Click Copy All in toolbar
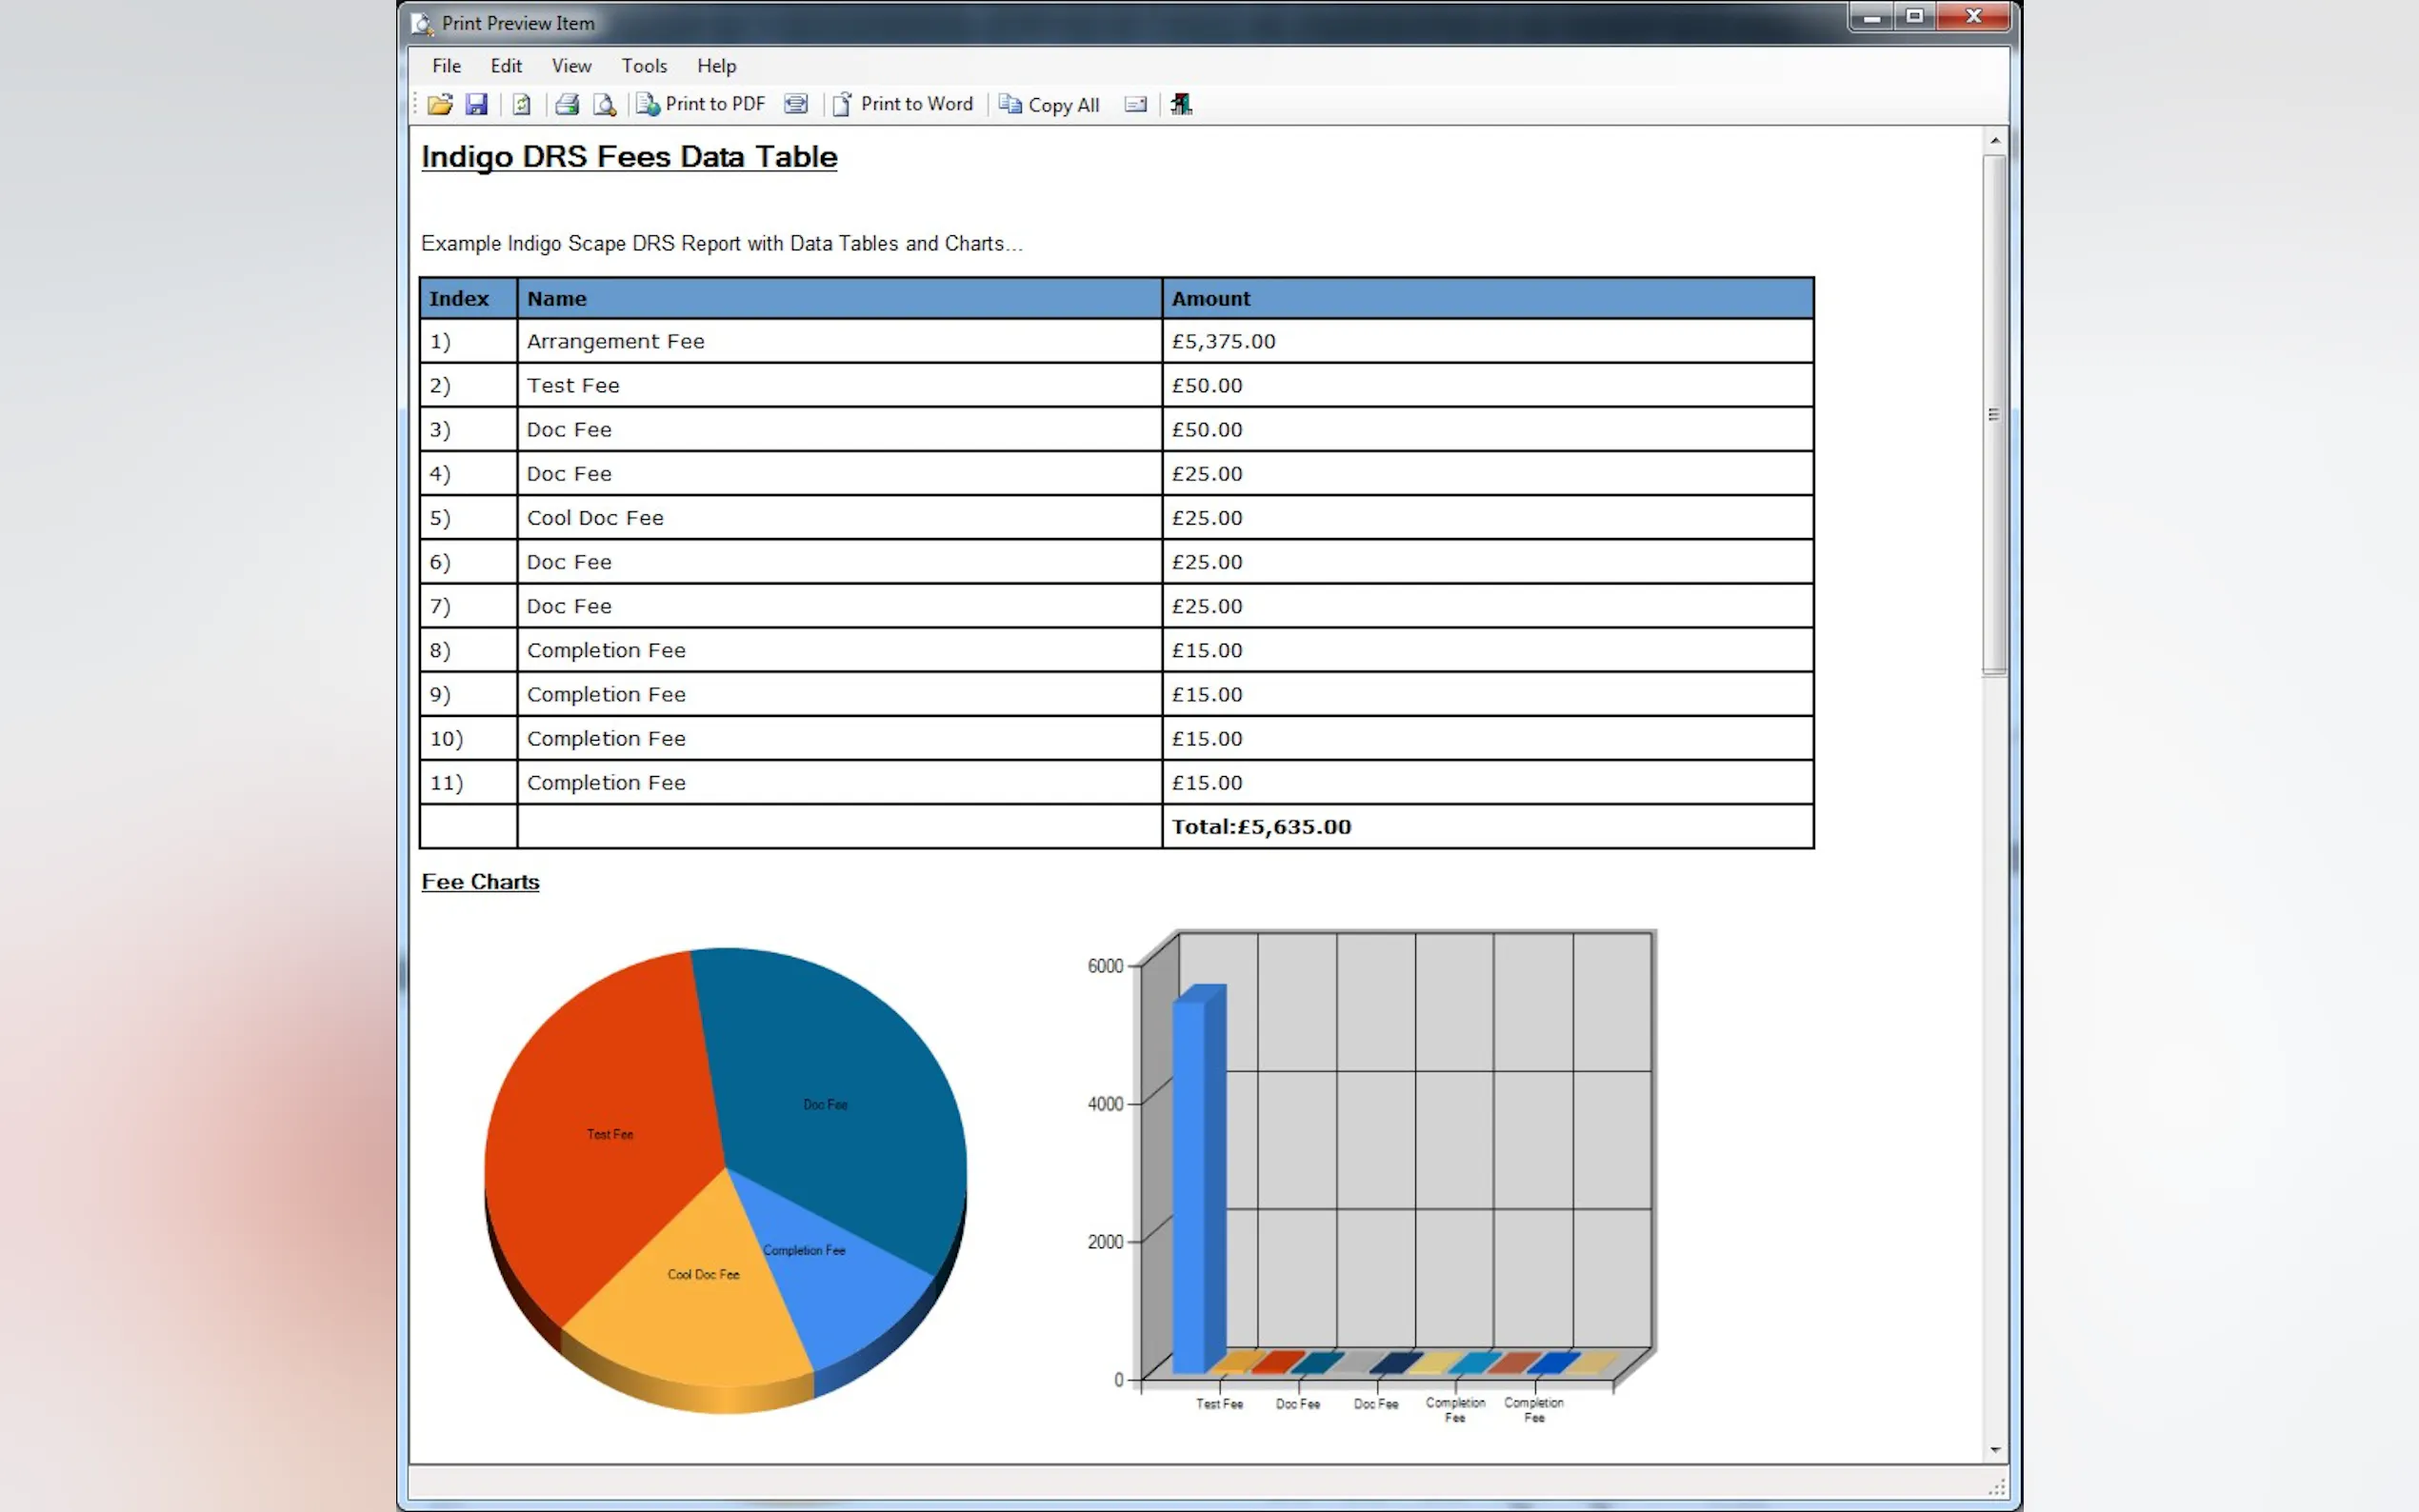 [1050, 104]
